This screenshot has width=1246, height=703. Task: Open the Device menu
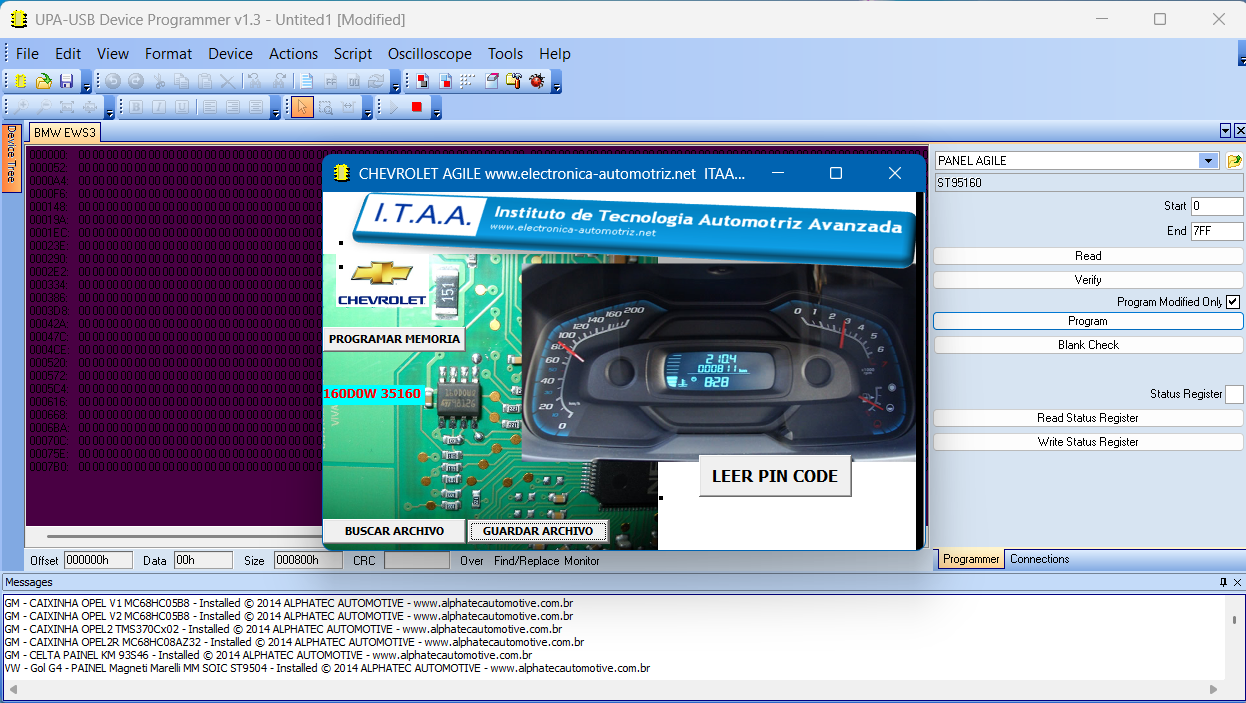(230, 54)
